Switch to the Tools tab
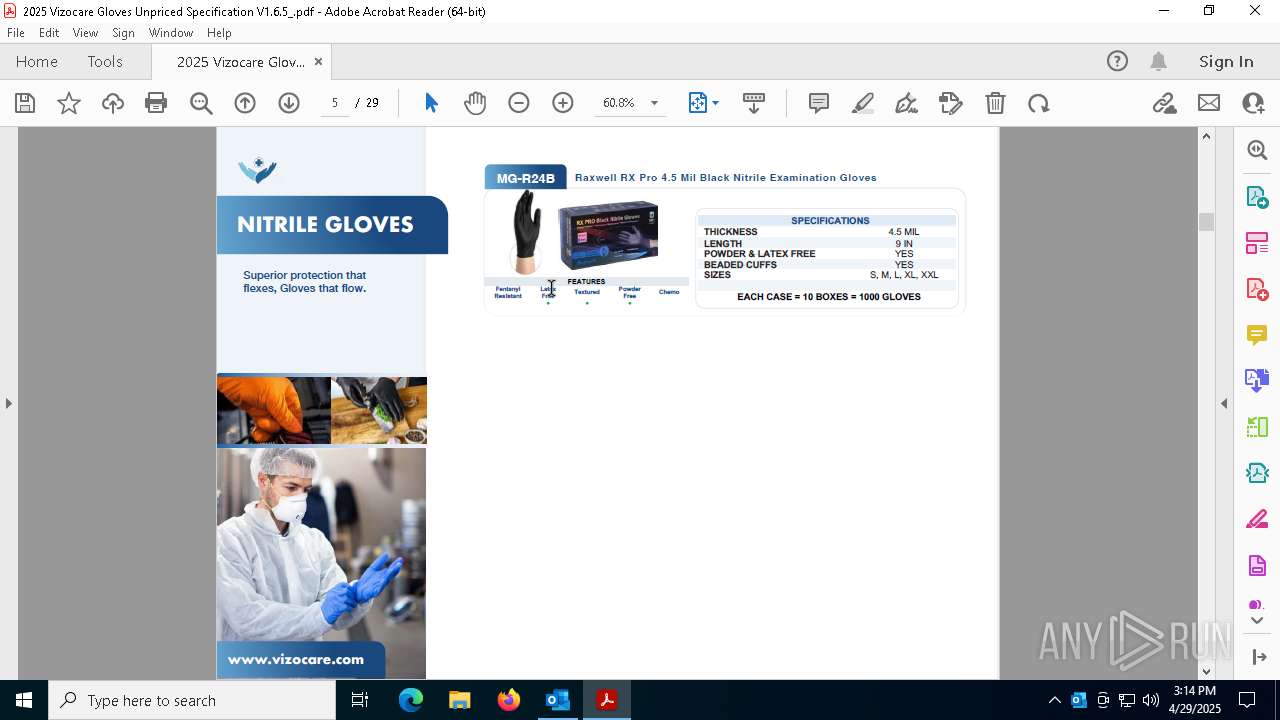Image resolution: width=1280 pixels, height=720 pixels. (x=105, y=62)
